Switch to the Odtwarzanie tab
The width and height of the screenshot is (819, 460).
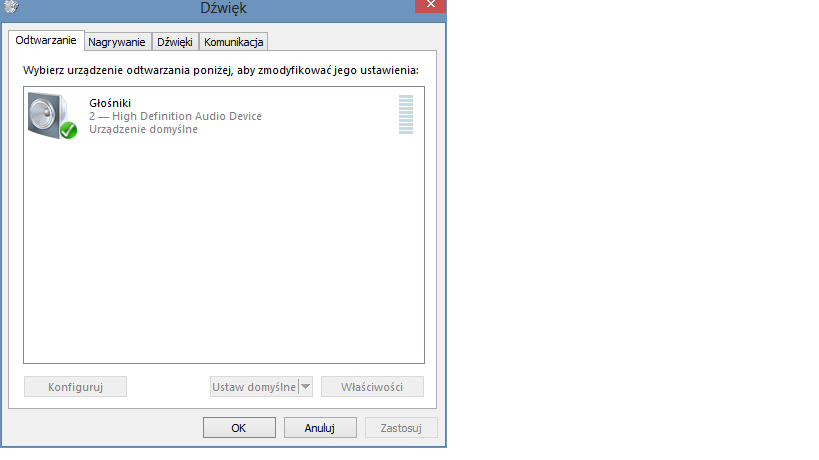click(x=46, y=40)
